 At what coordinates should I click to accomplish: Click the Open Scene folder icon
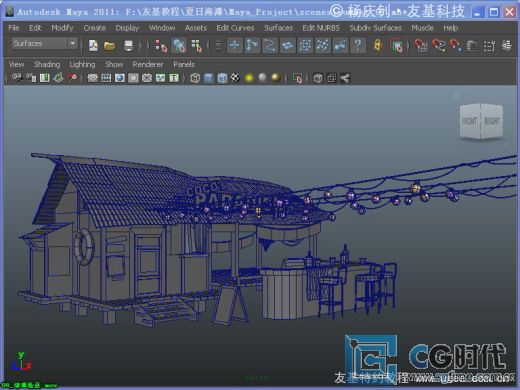click(x=109, y=45)
